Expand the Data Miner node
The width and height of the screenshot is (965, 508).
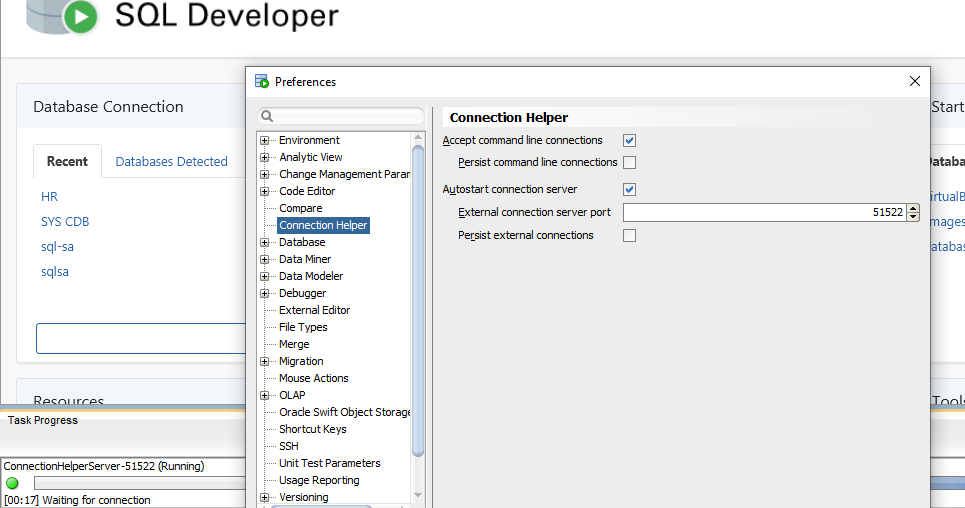[265, 259]
